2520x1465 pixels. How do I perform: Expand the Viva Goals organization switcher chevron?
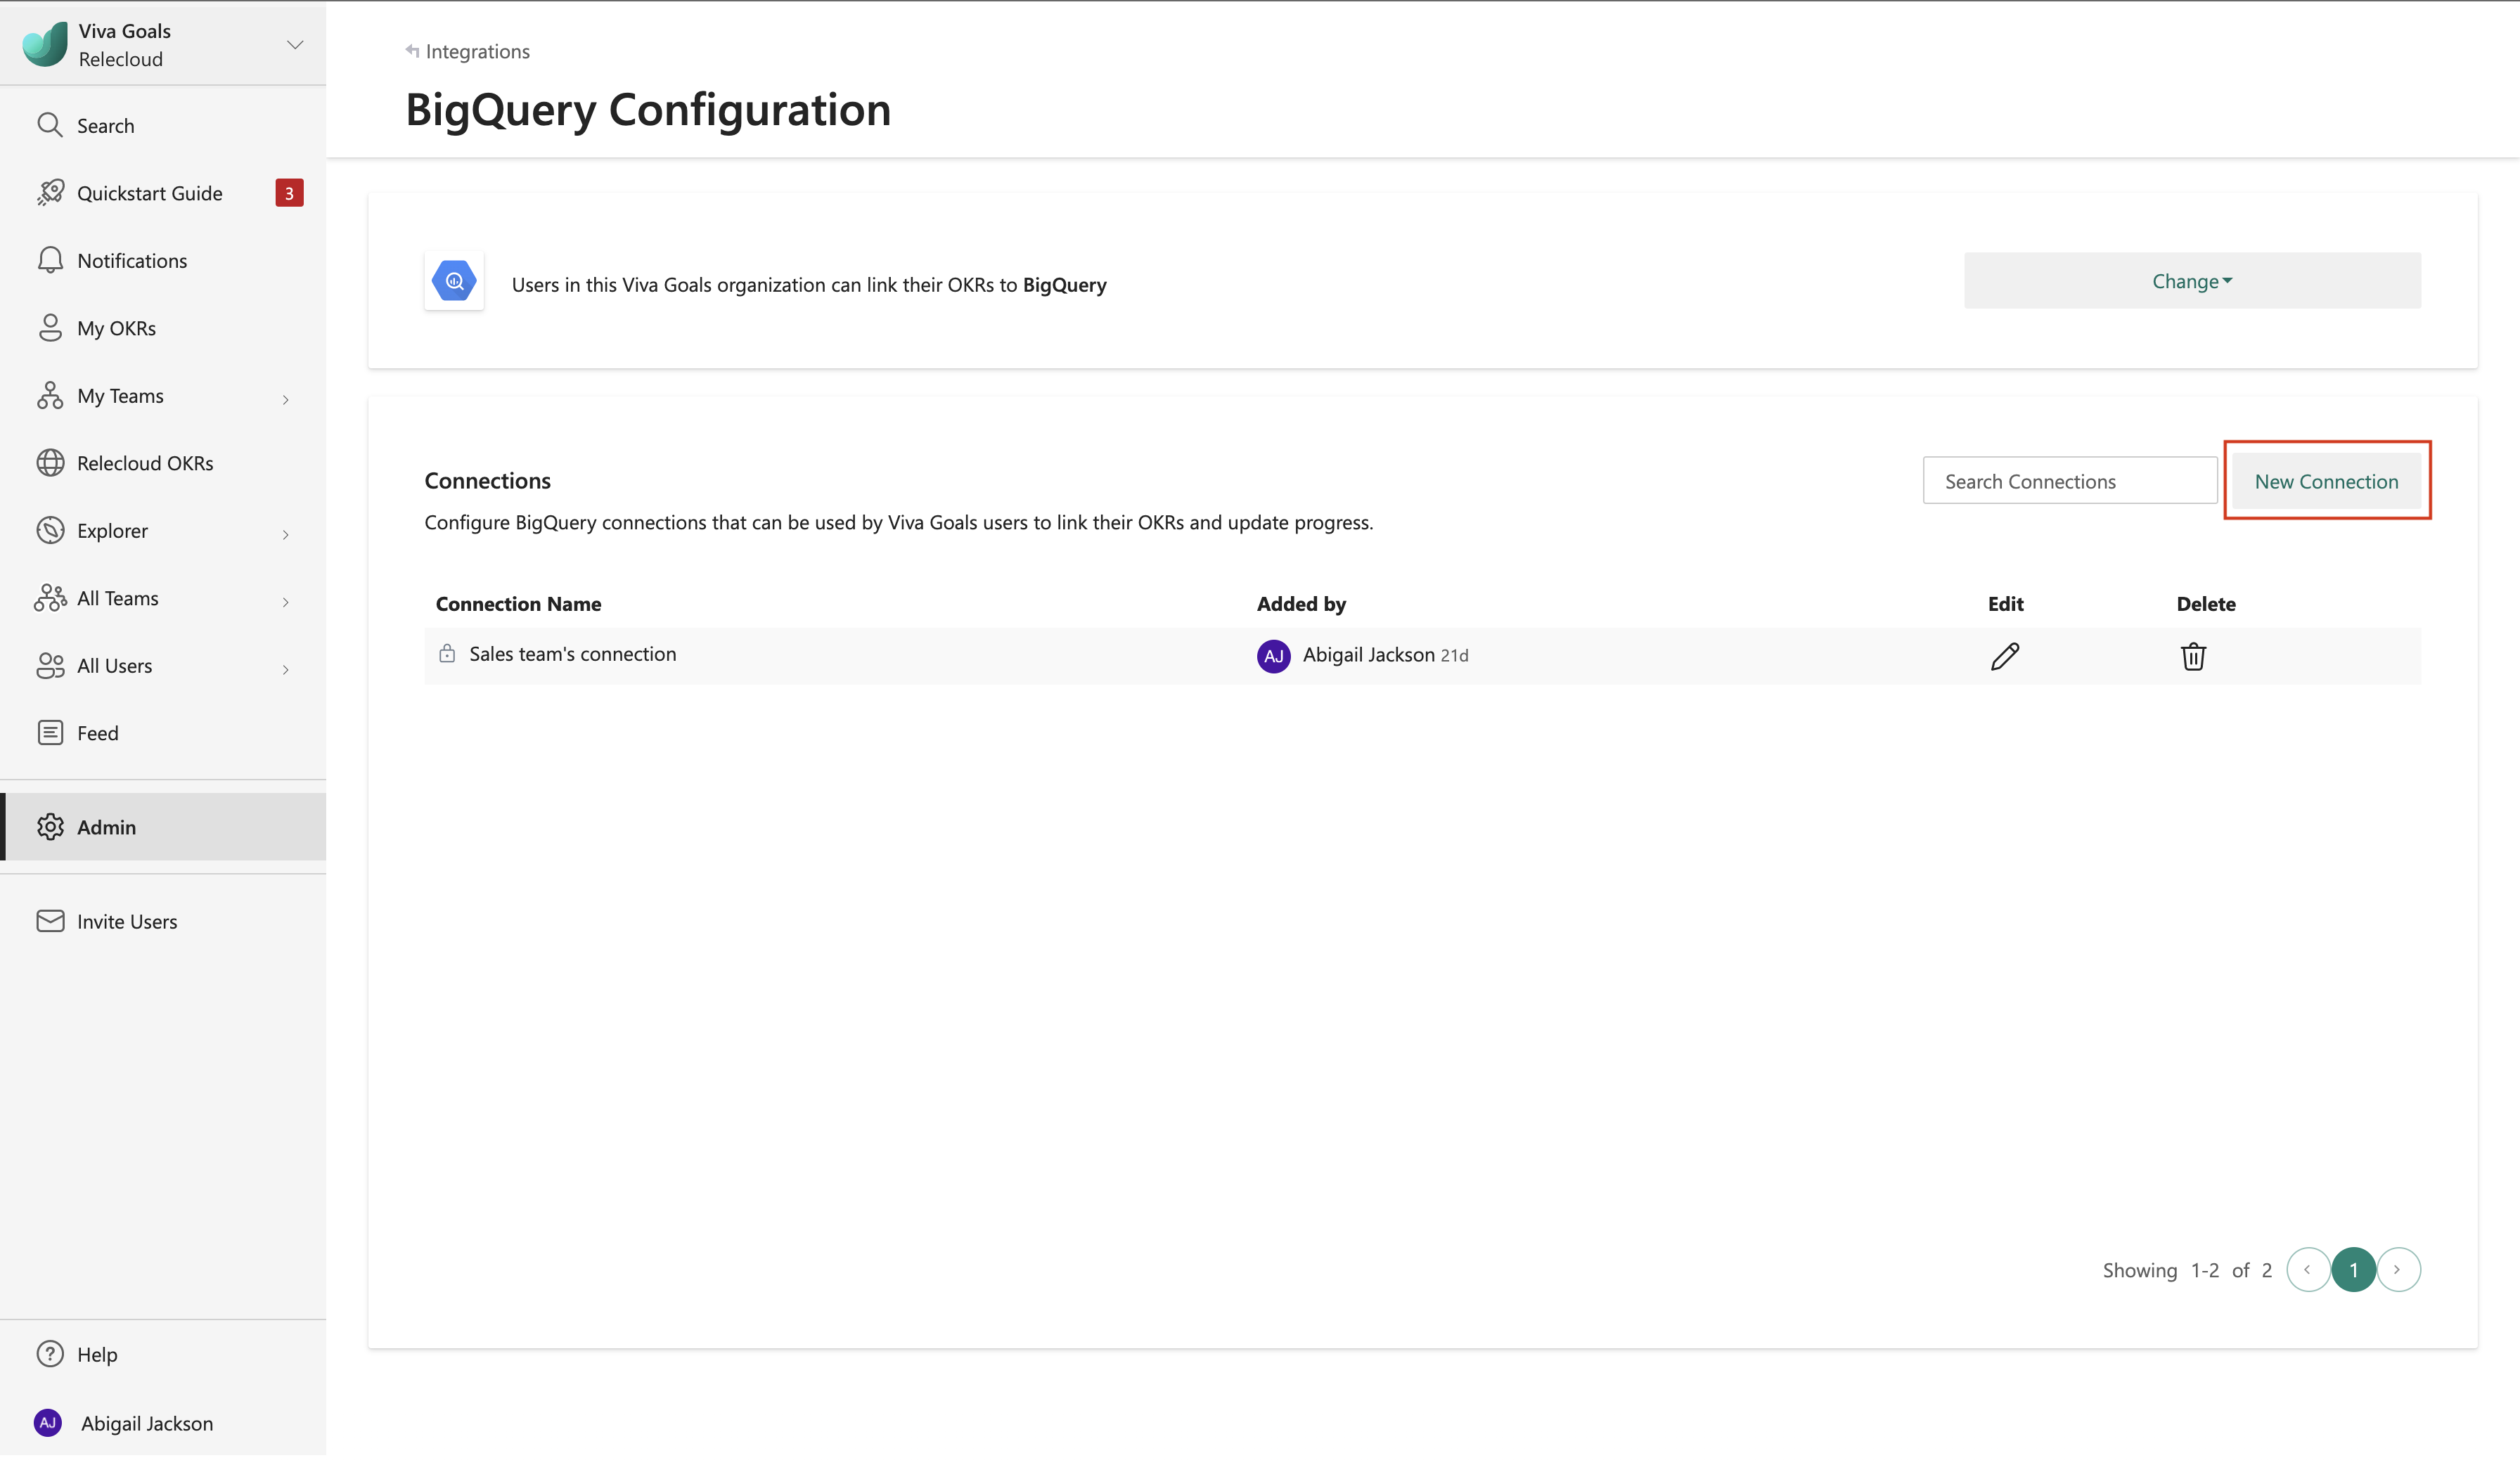point(295,45)
